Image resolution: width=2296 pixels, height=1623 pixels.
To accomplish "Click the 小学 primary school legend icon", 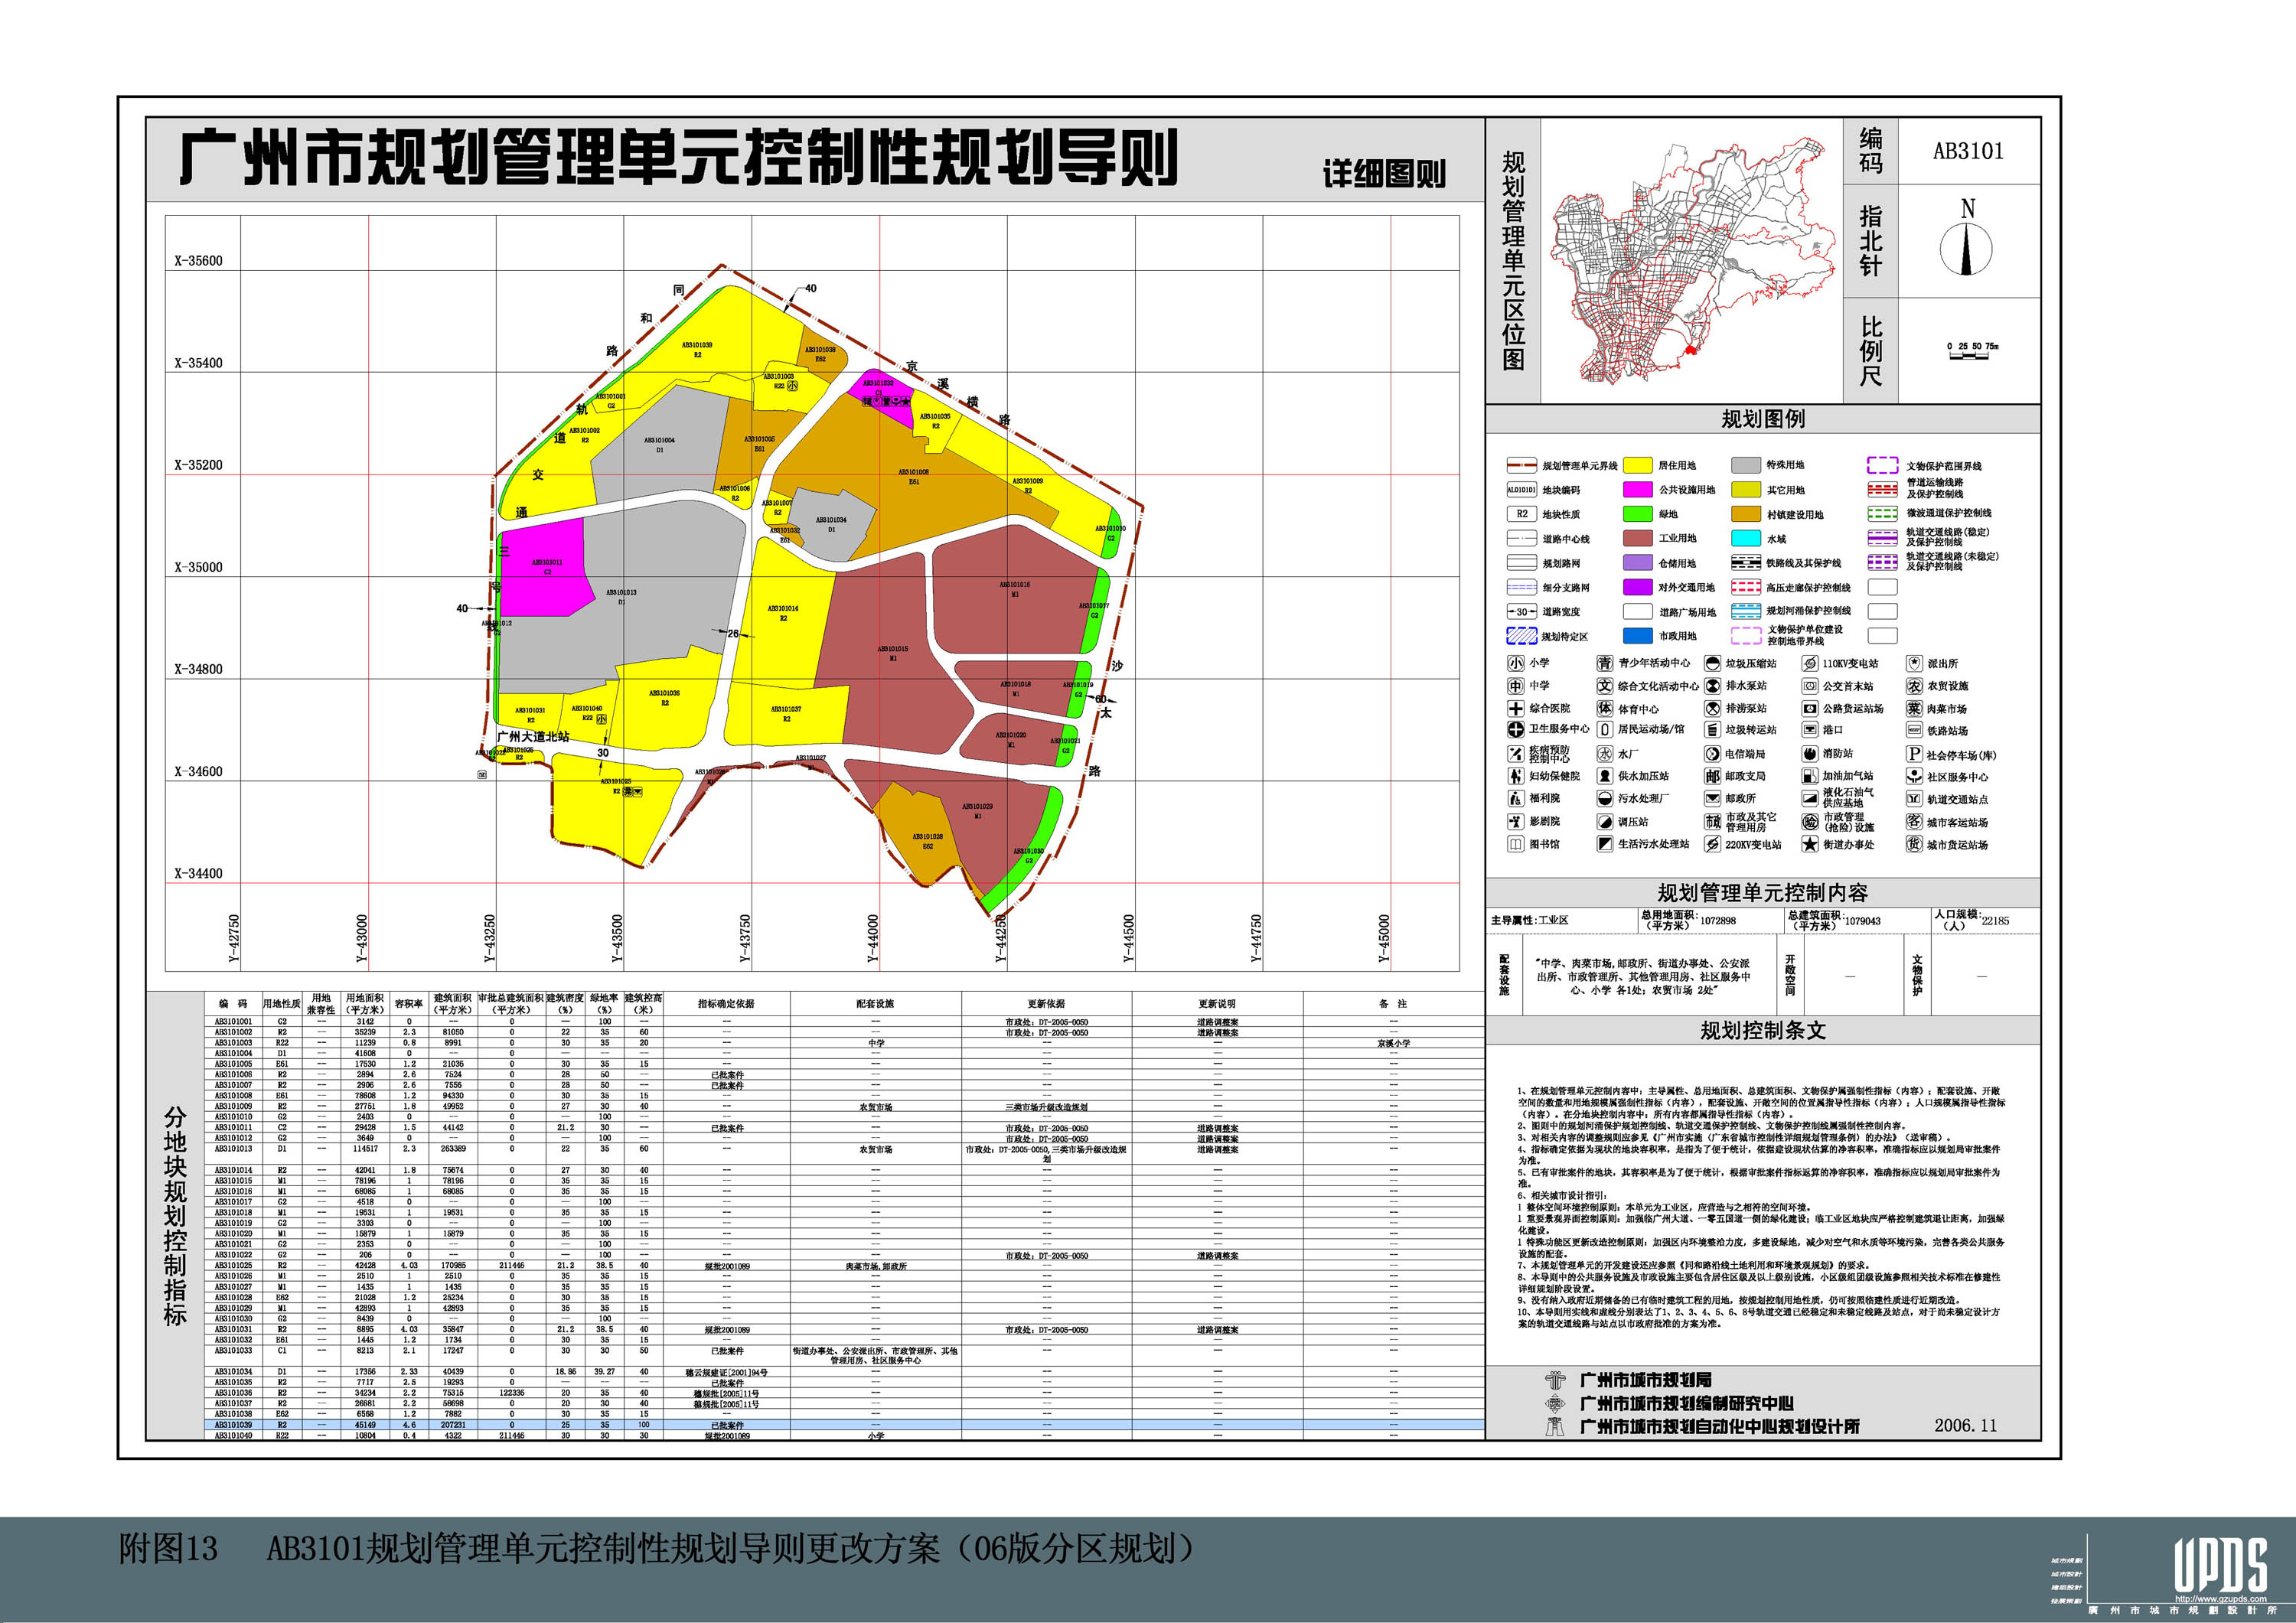I will (1516, 663).
